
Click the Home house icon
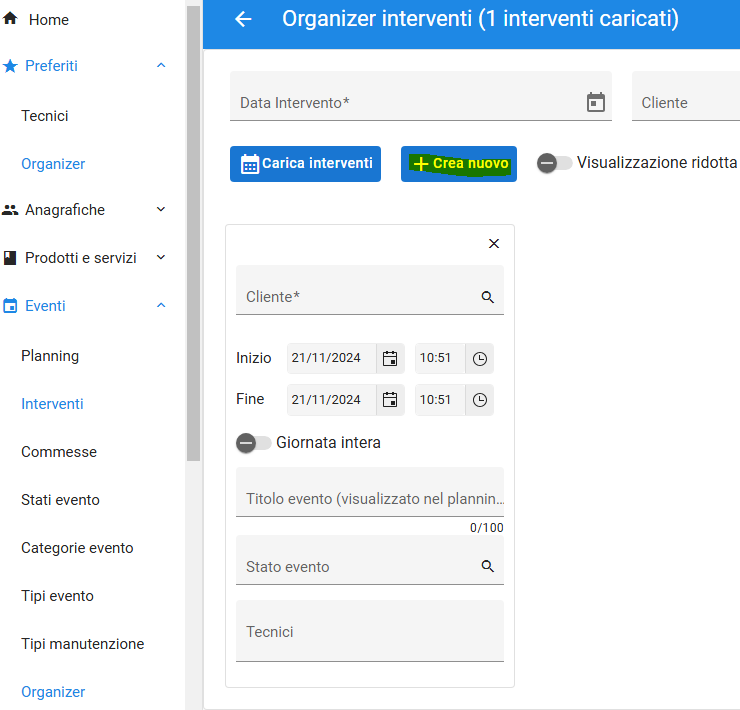coord(10,19)
